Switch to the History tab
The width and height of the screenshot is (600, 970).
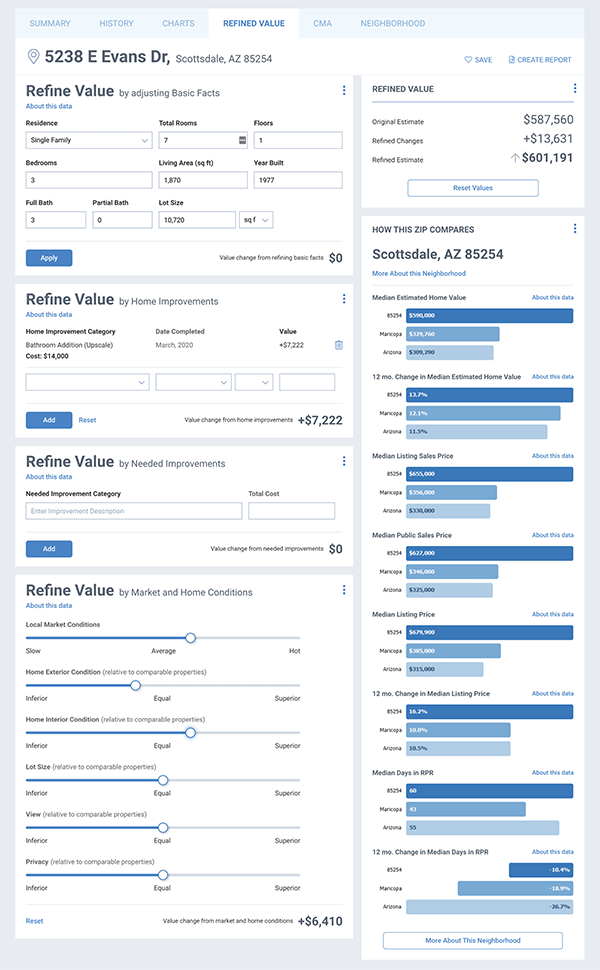116,24
